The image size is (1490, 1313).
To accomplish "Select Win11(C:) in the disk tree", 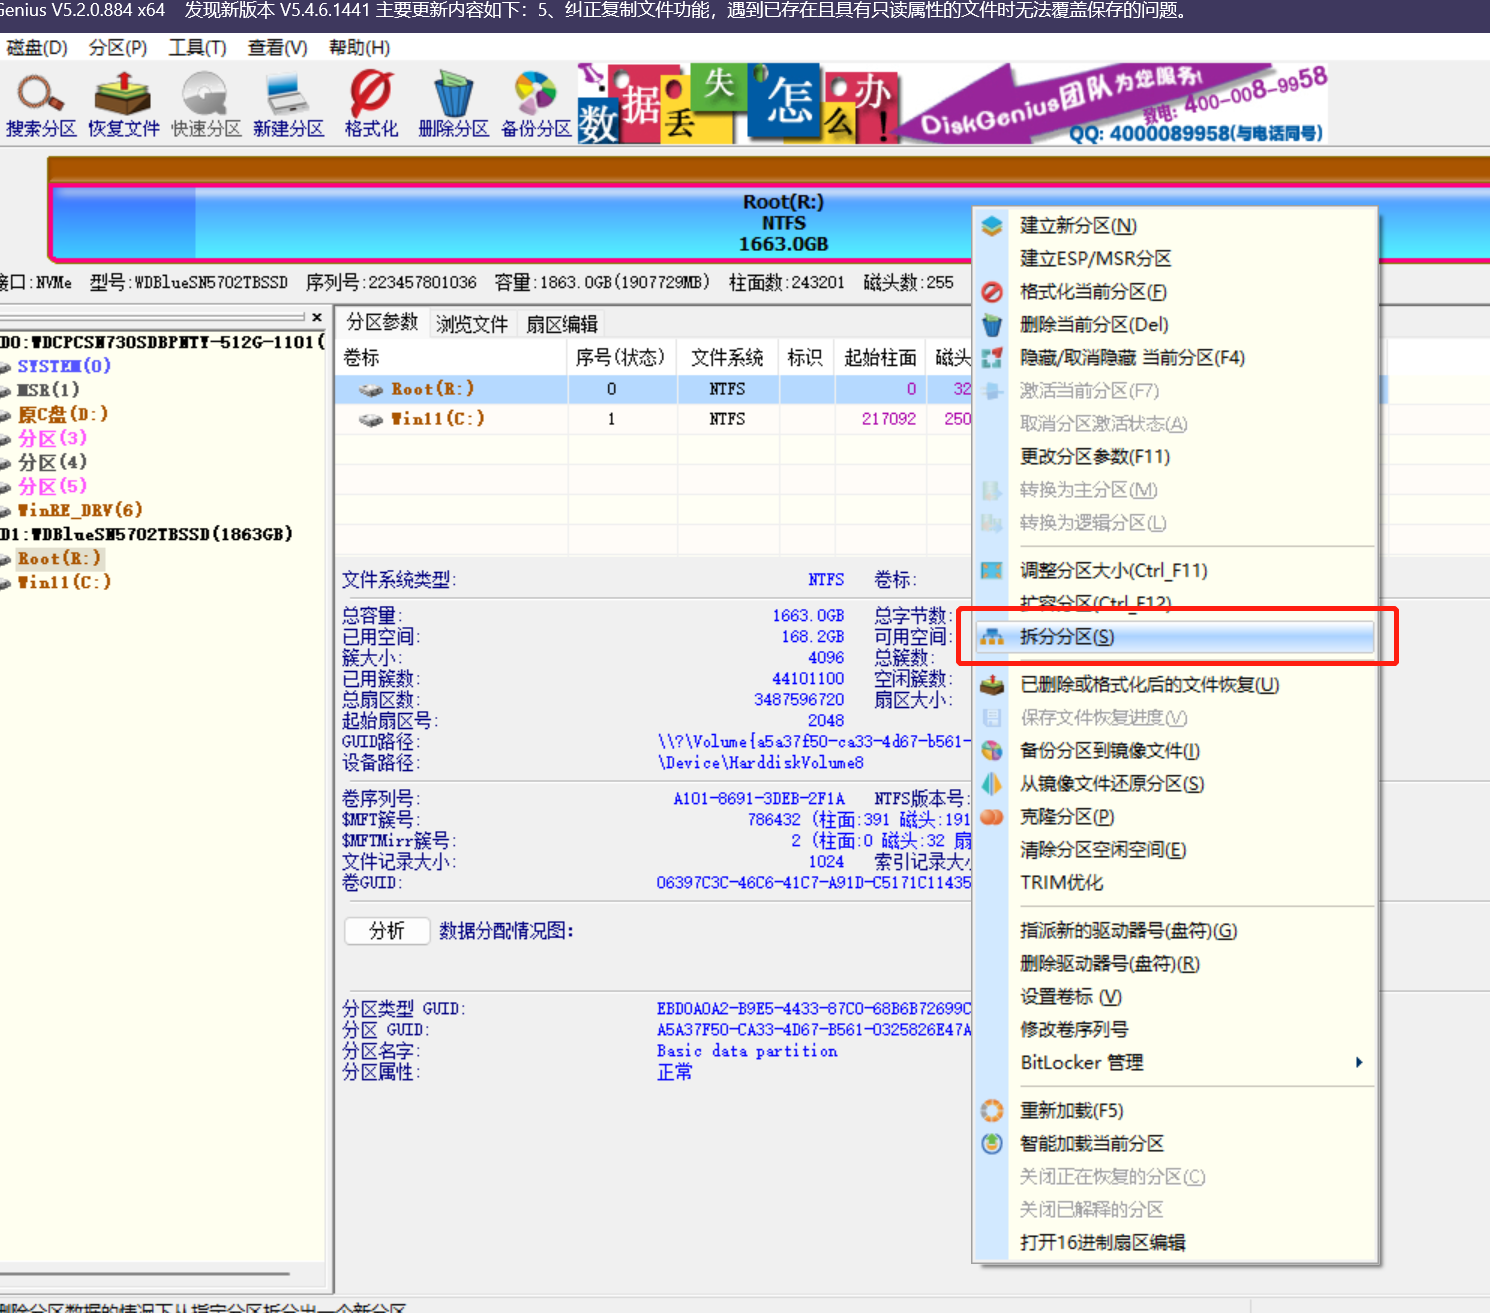I will (x=64, y=582).
